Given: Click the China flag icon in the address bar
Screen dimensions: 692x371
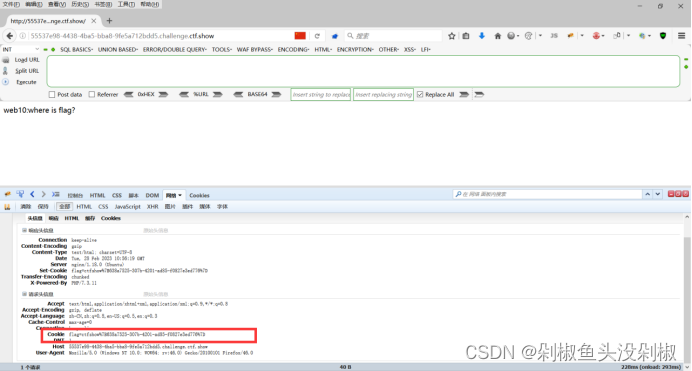Looking at the screenshot, I should [x=300, y=36].
